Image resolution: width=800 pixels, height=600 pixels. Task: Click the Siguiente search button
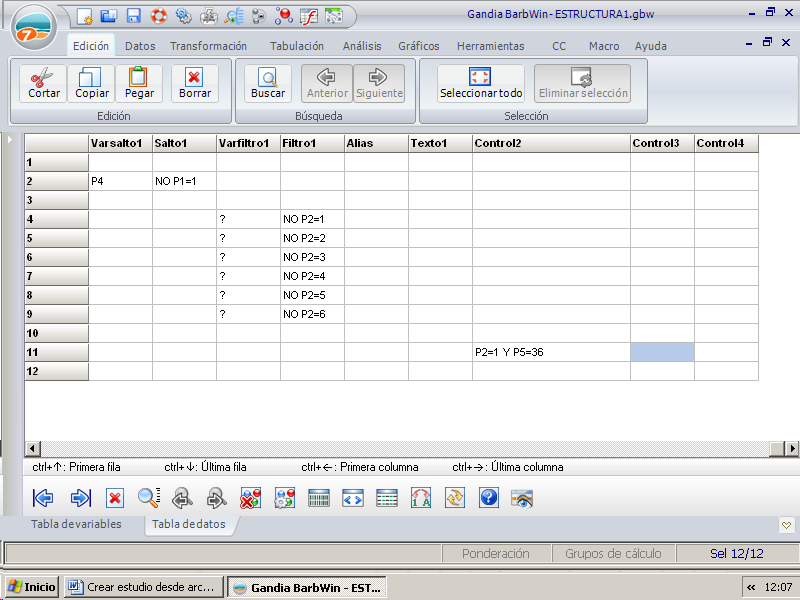pos(379,84)
